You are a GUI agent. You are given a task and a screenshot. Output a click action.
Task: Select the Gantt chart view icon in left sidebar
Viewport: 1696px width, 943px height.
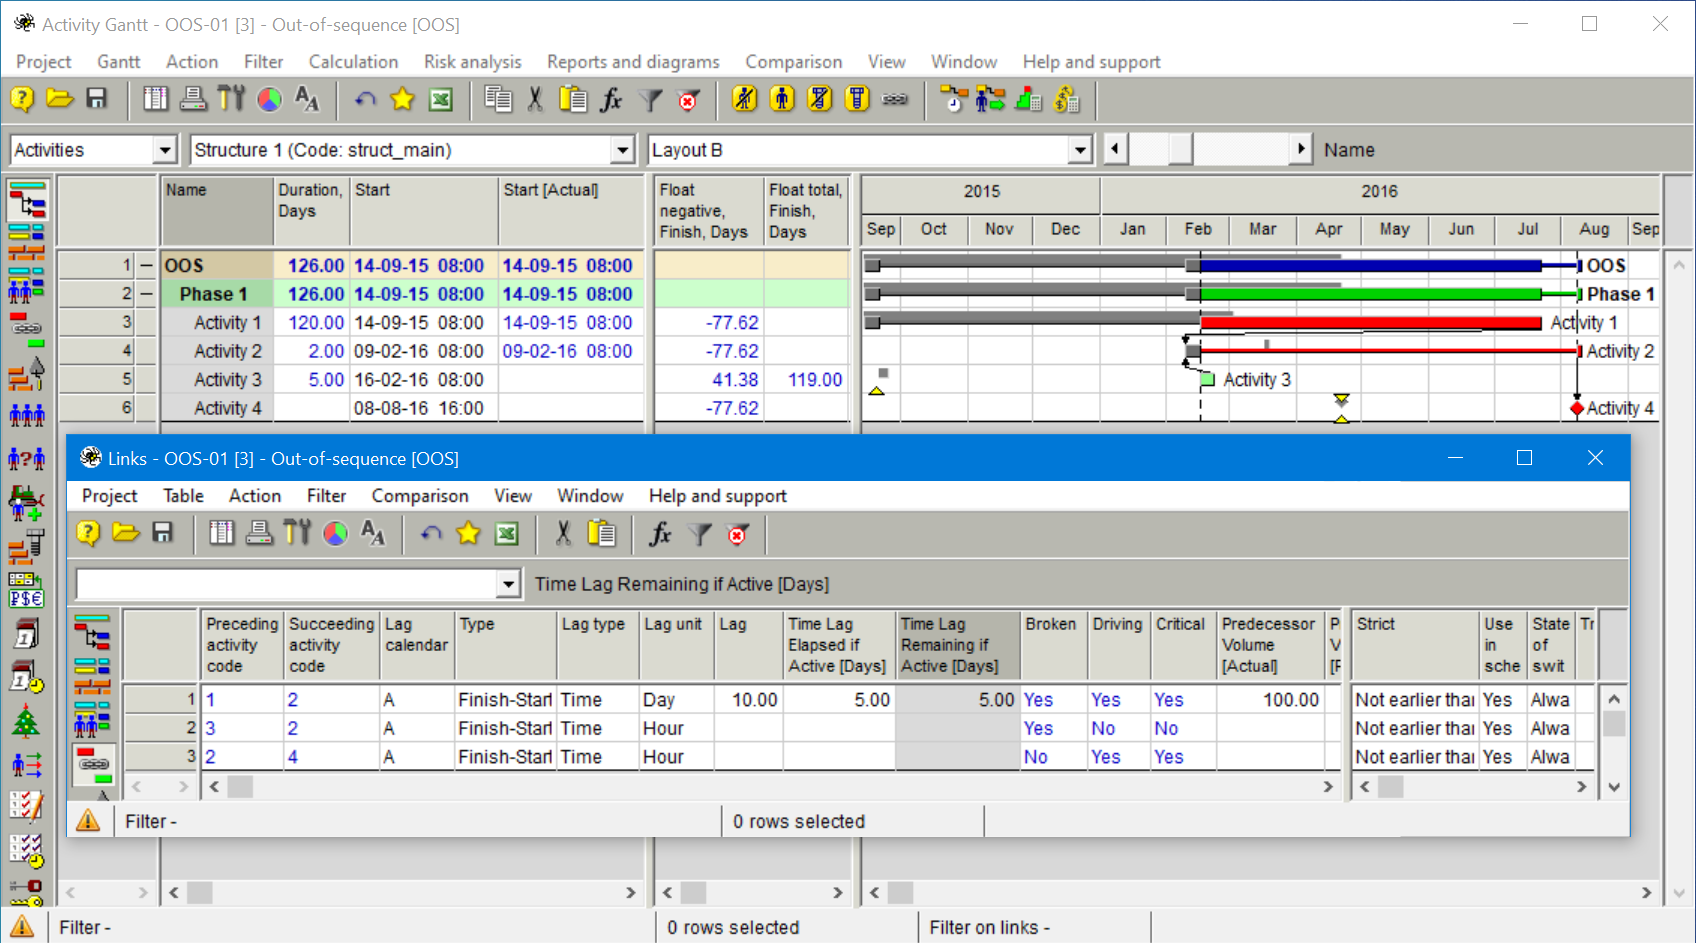(27, 200)
